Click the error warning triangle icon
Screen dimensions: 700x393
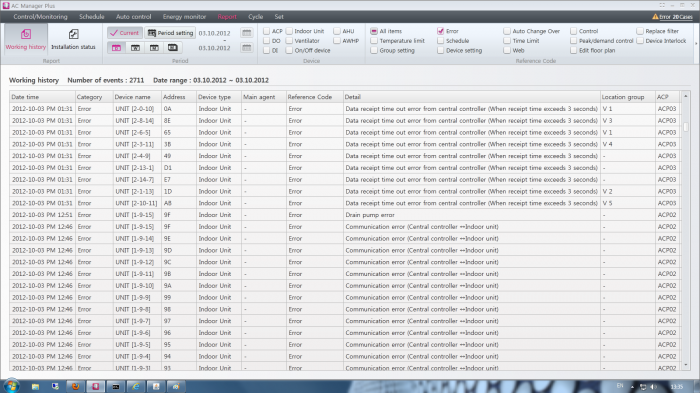pos(655,17)
